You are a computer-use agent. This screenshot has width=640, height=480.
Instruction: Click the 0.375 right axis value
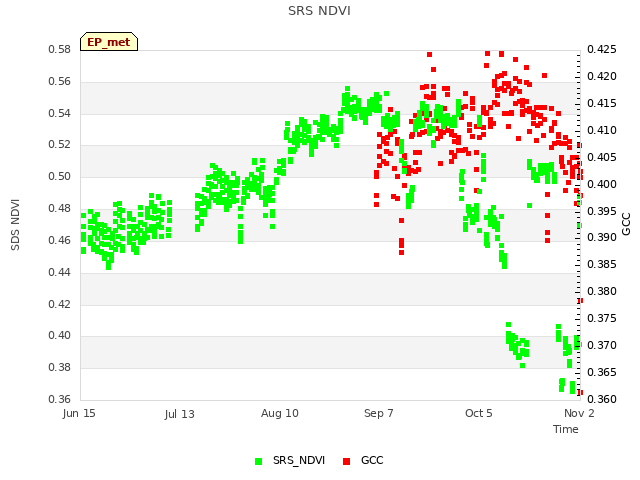point(602,318)
